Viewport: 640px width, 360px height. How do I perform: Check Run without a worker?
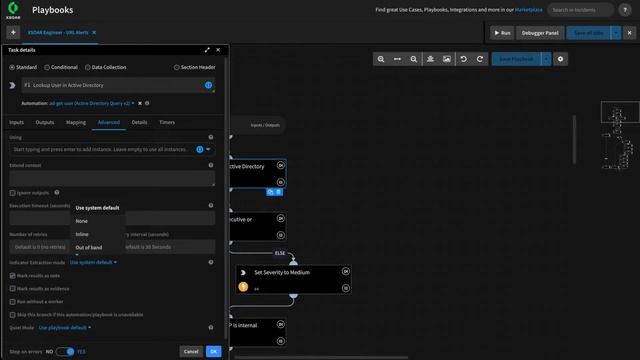point(12,302)
